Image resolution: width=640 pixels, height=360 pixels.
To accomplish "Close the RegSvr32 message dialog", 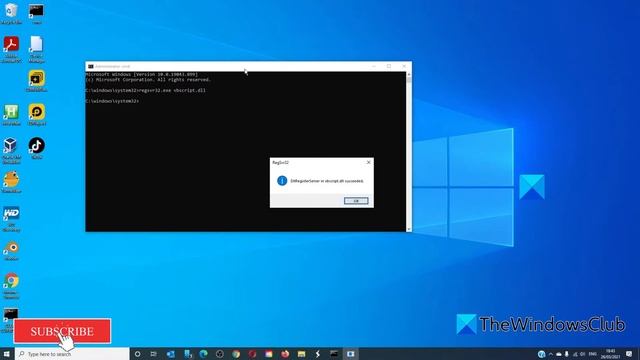I will point(369,162).
